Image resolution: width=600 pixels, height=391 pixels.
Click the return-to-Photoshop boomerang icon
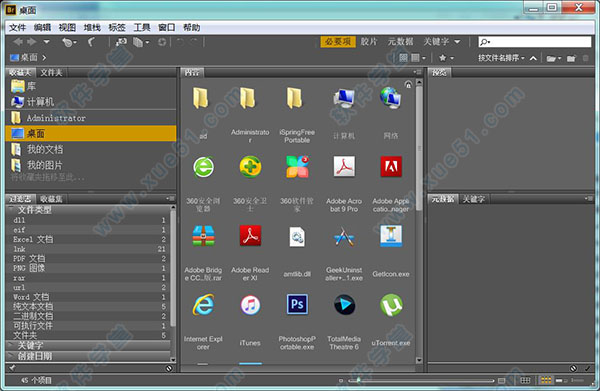point(91,42)
